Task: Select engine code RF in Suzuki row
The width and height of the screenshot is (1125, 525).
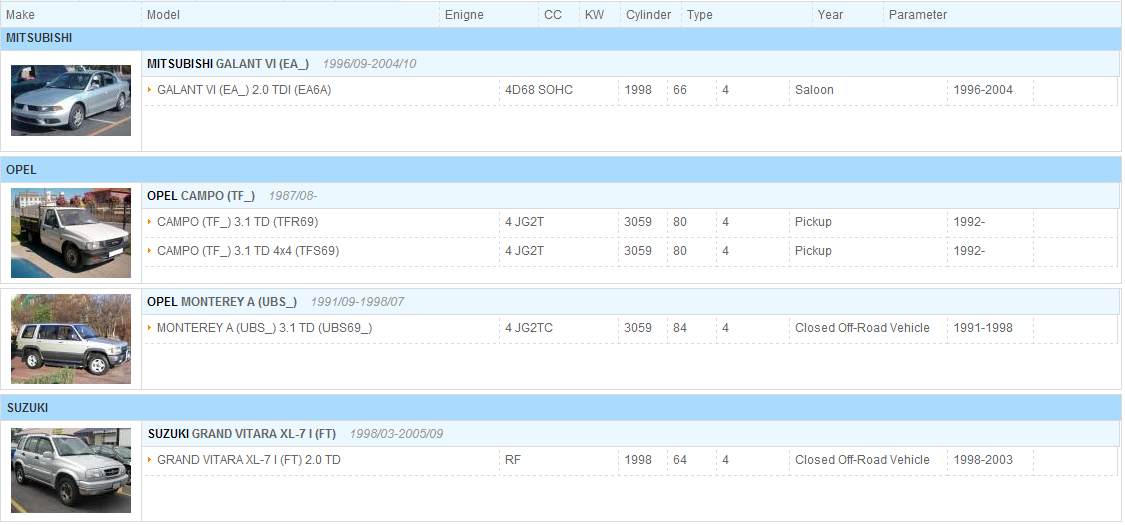Action: coord(513,460)
